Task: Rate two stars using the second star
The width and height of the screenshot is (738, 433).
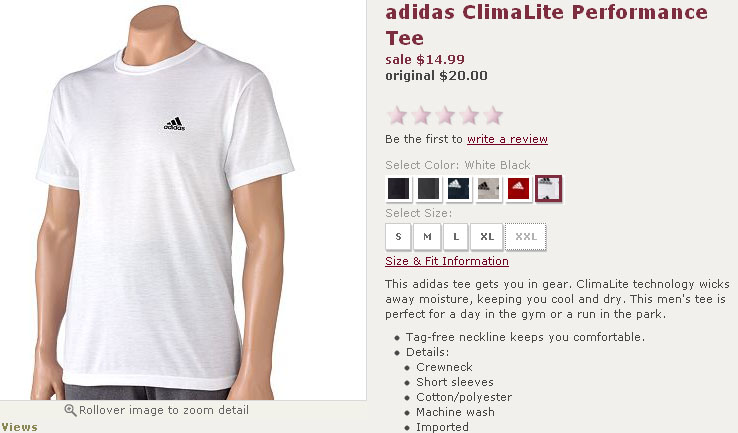Action: click(421, 115)
